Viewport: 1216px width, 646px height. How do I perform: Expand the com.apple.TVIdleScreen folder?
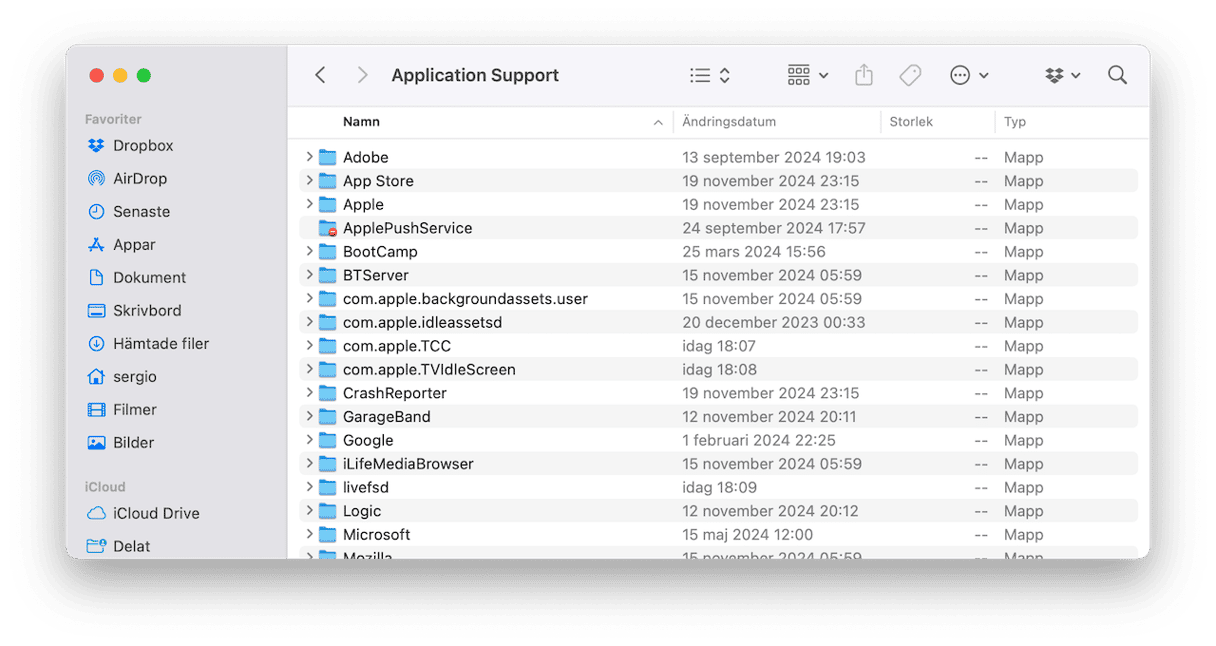click(x=309, y=370)
